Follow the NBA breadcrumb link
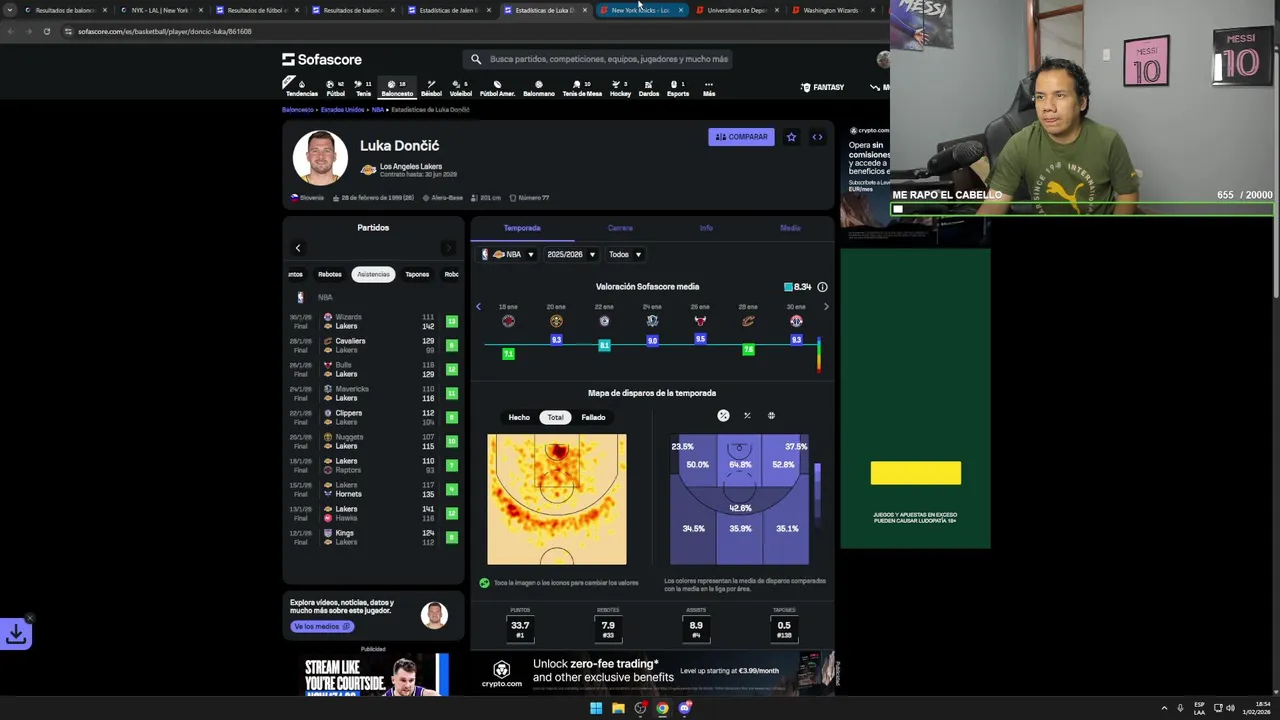Image resolution: width=1280 pixels, height=720 pixels. pyautogui.click(x=378, y=110)
